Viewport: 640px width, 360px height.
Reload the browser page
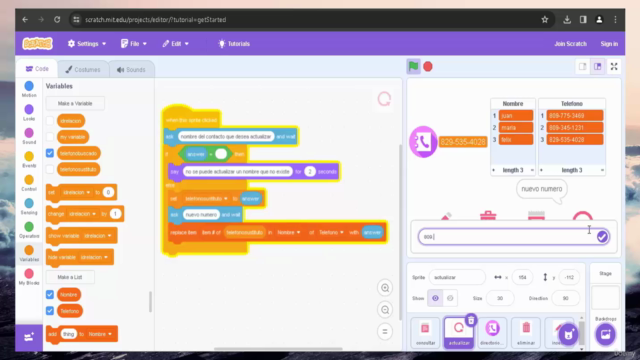tap(57, 20)
